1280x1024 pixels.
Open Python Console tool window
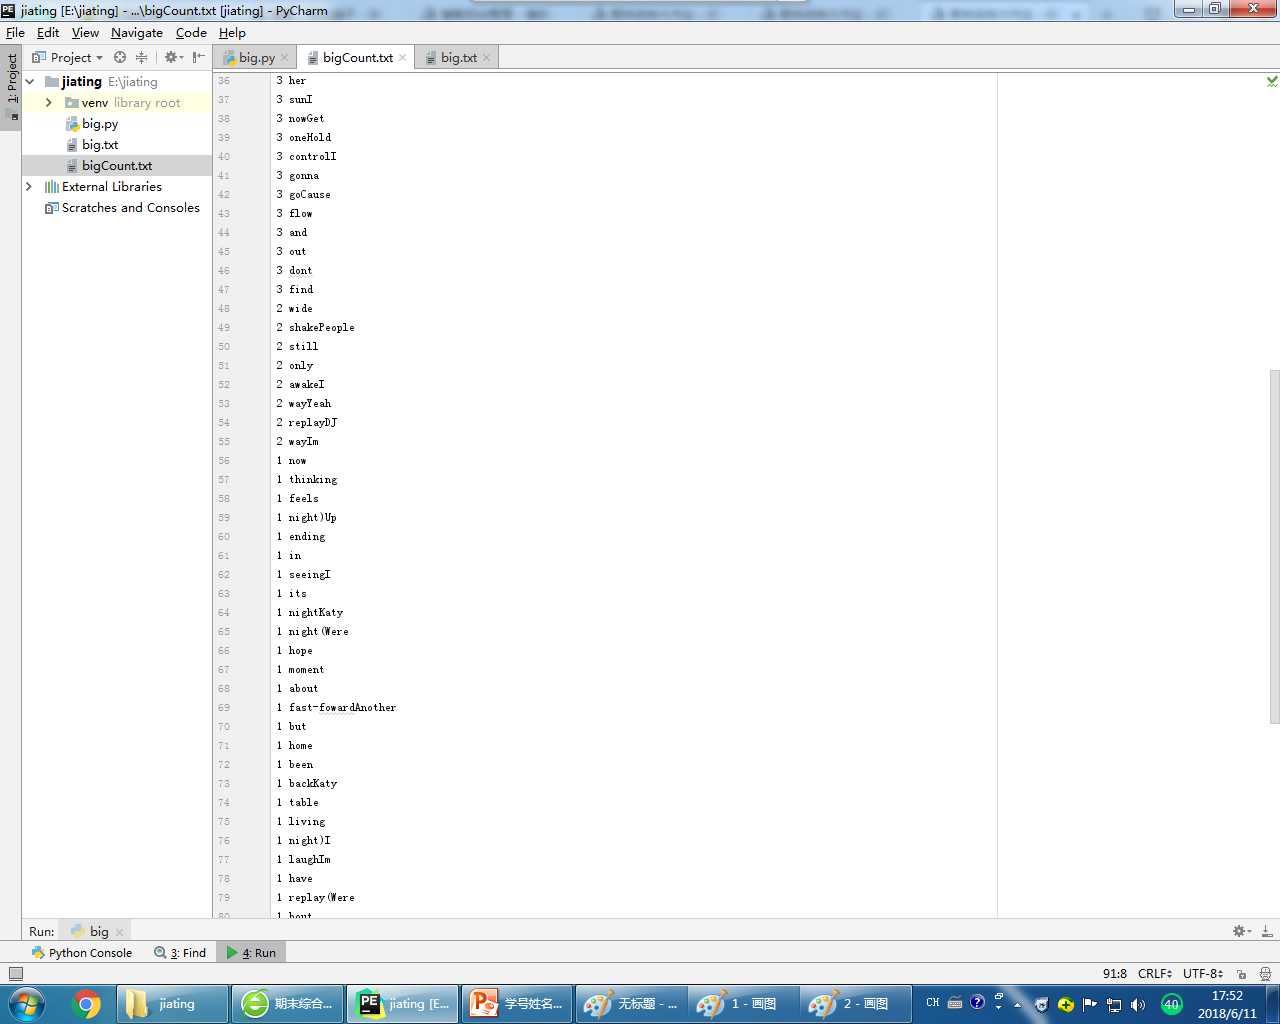point(82,953)
